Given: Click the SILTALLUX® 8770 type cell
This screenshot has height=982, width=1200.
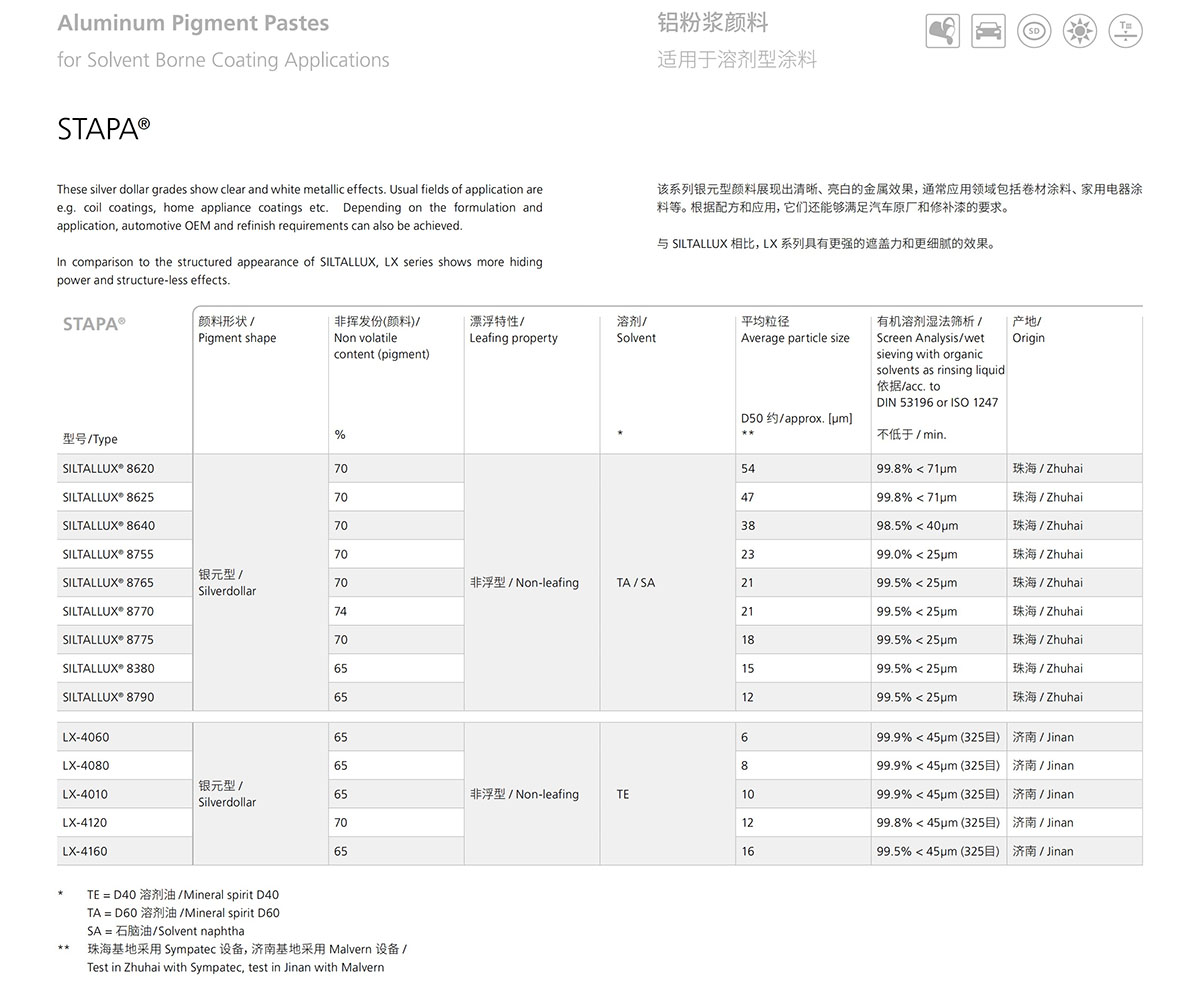Looking at the screenshot, I should click(x=109, y=611).
